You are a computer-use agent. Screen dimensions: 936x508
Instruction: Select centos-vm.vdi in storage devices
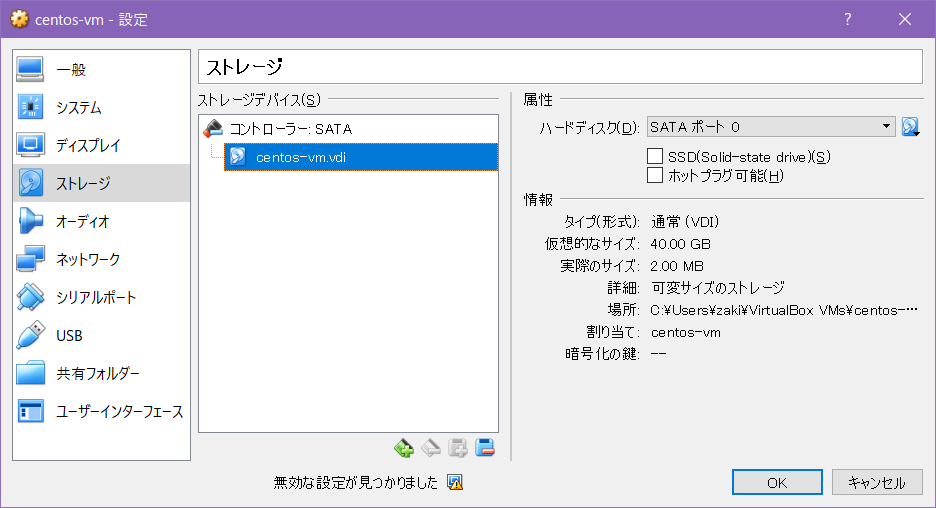click(x=361, y=157)
